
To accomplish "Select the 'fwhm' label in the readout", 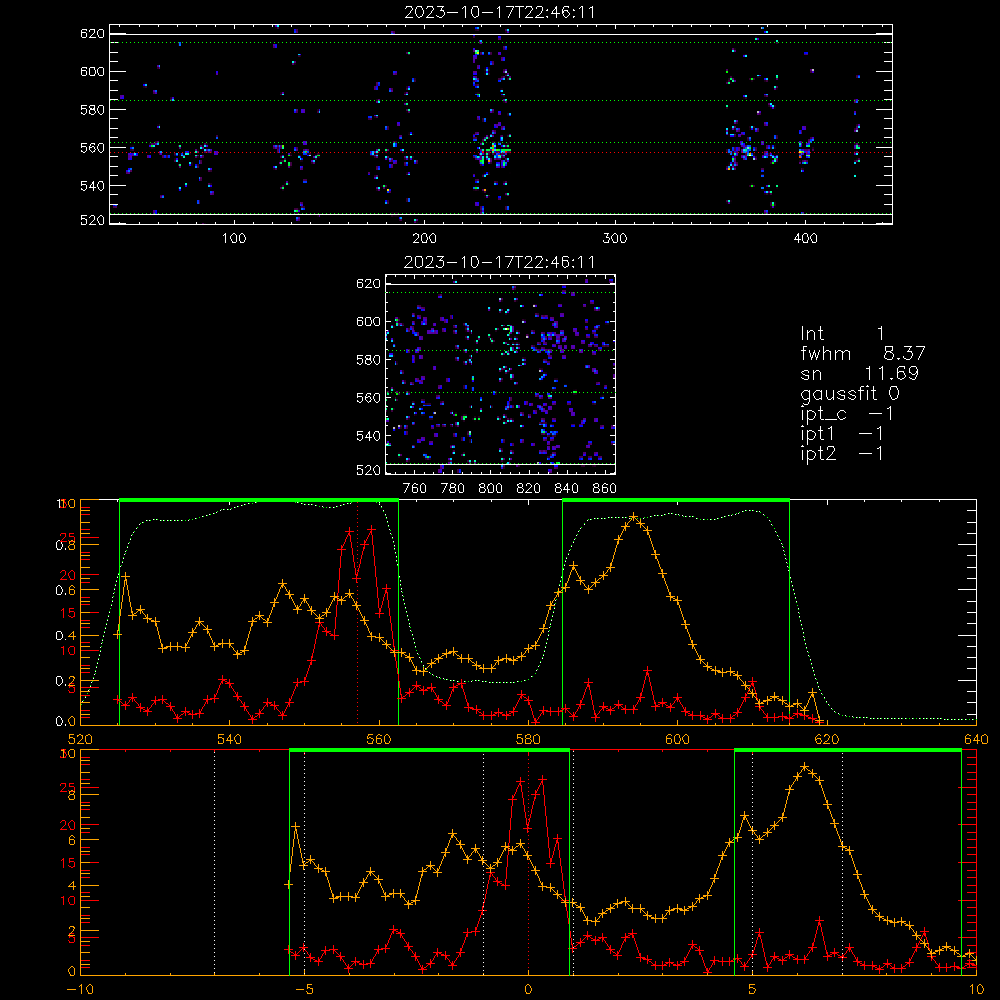I will click(x=825, y=353).
